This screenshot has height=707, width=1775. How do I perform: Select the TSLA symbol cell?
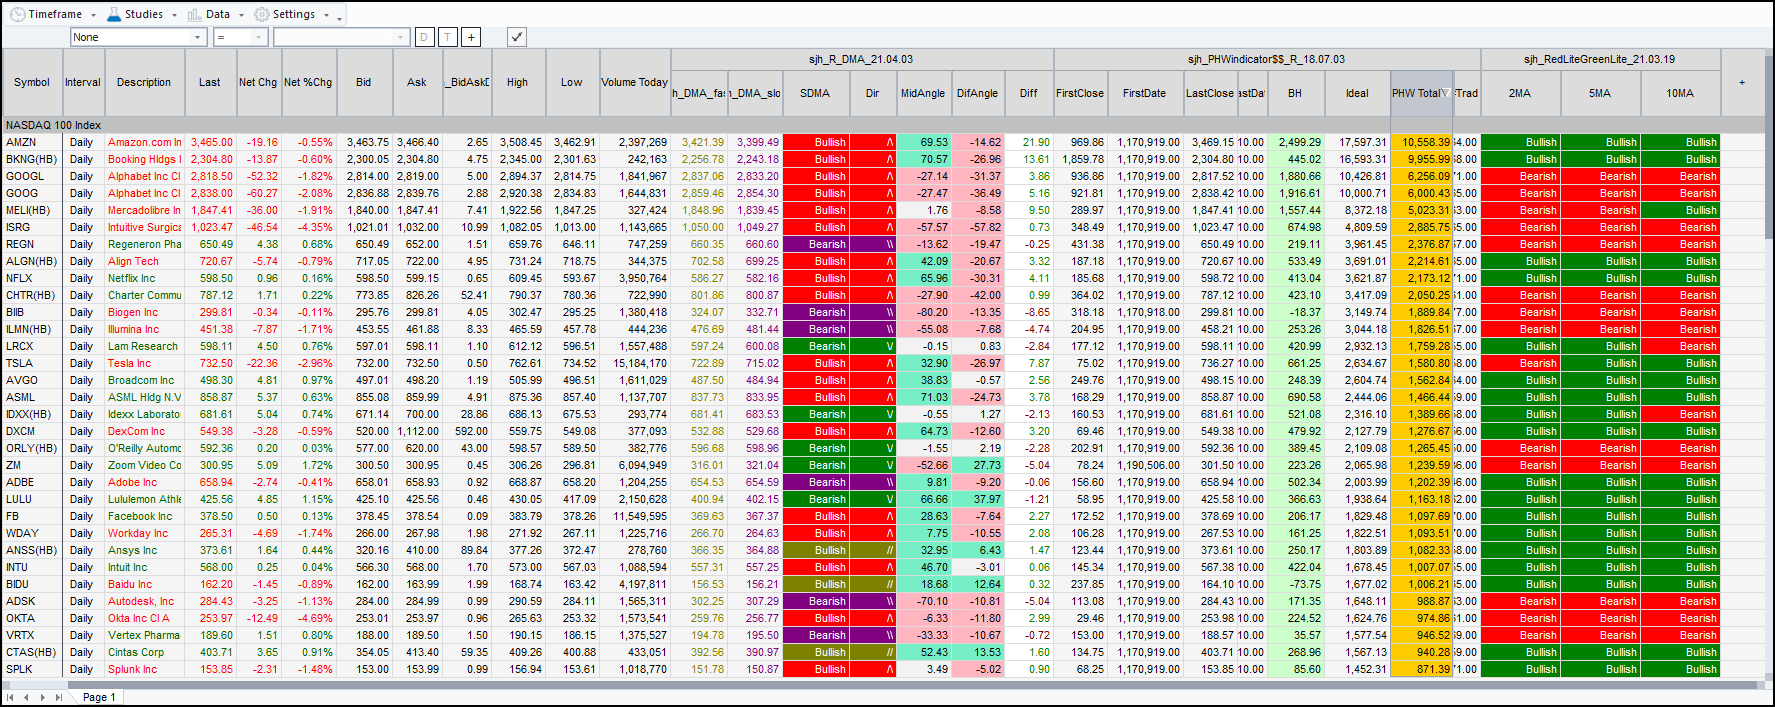32,363
